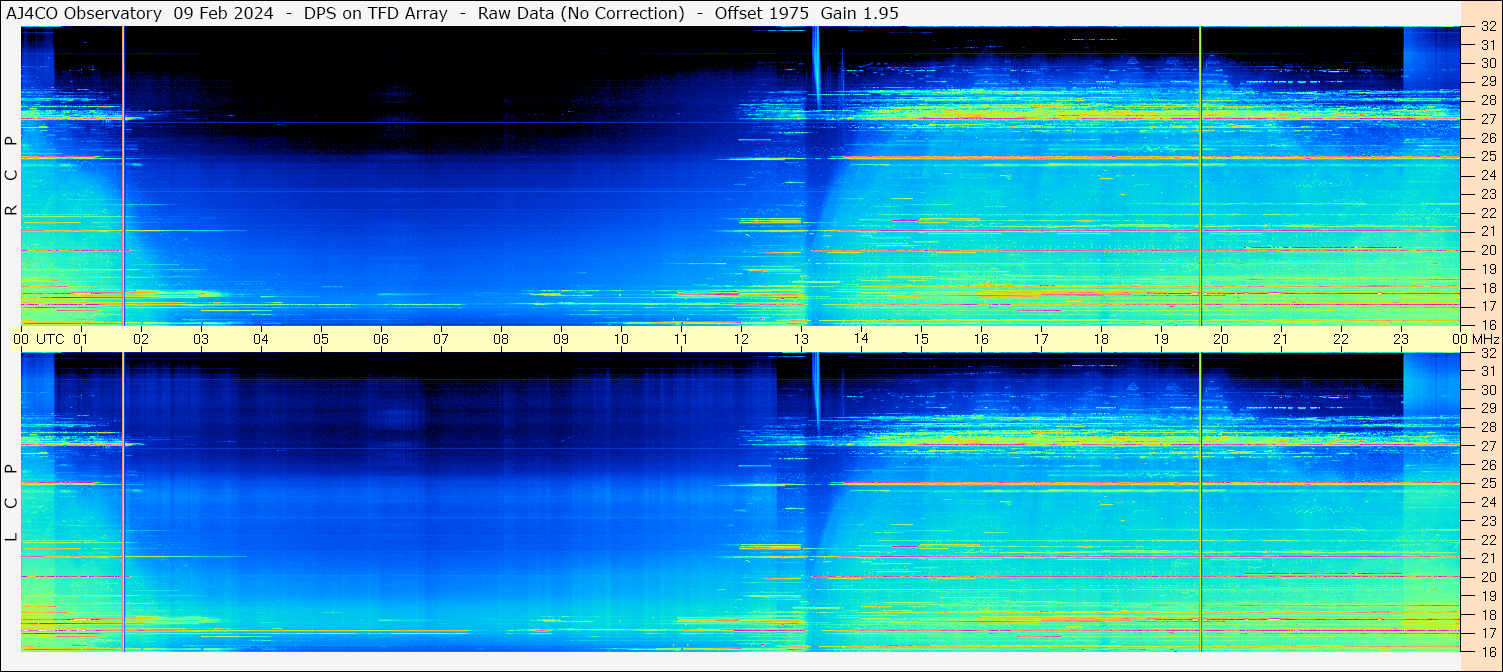Click the 10 hour label on the time axis
Image resolution: width=1503 pixels, height=672 pixels.
[621, 339]
